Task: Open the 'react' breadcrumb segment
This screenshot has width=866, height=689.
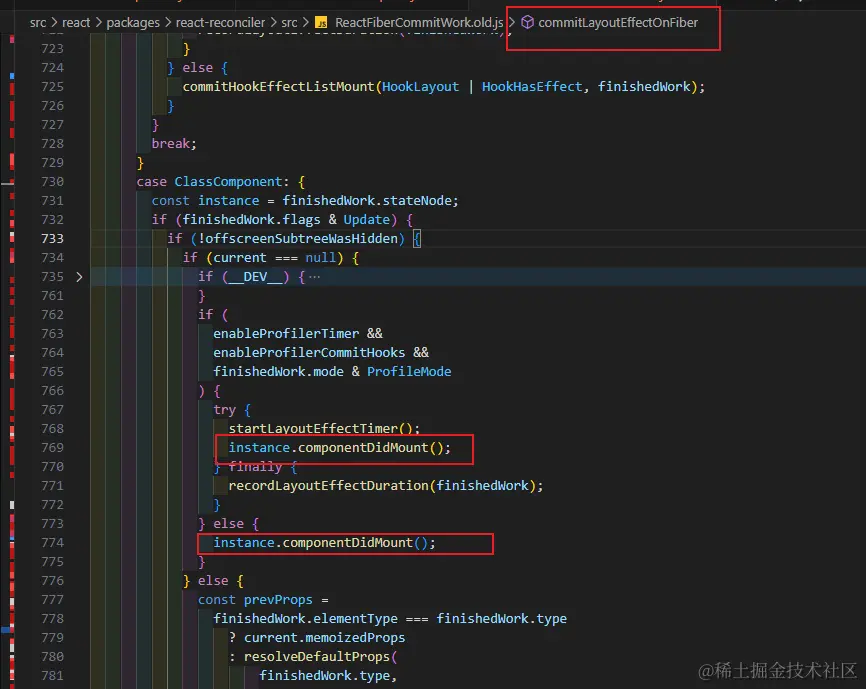Action: (x=76, y=23)
